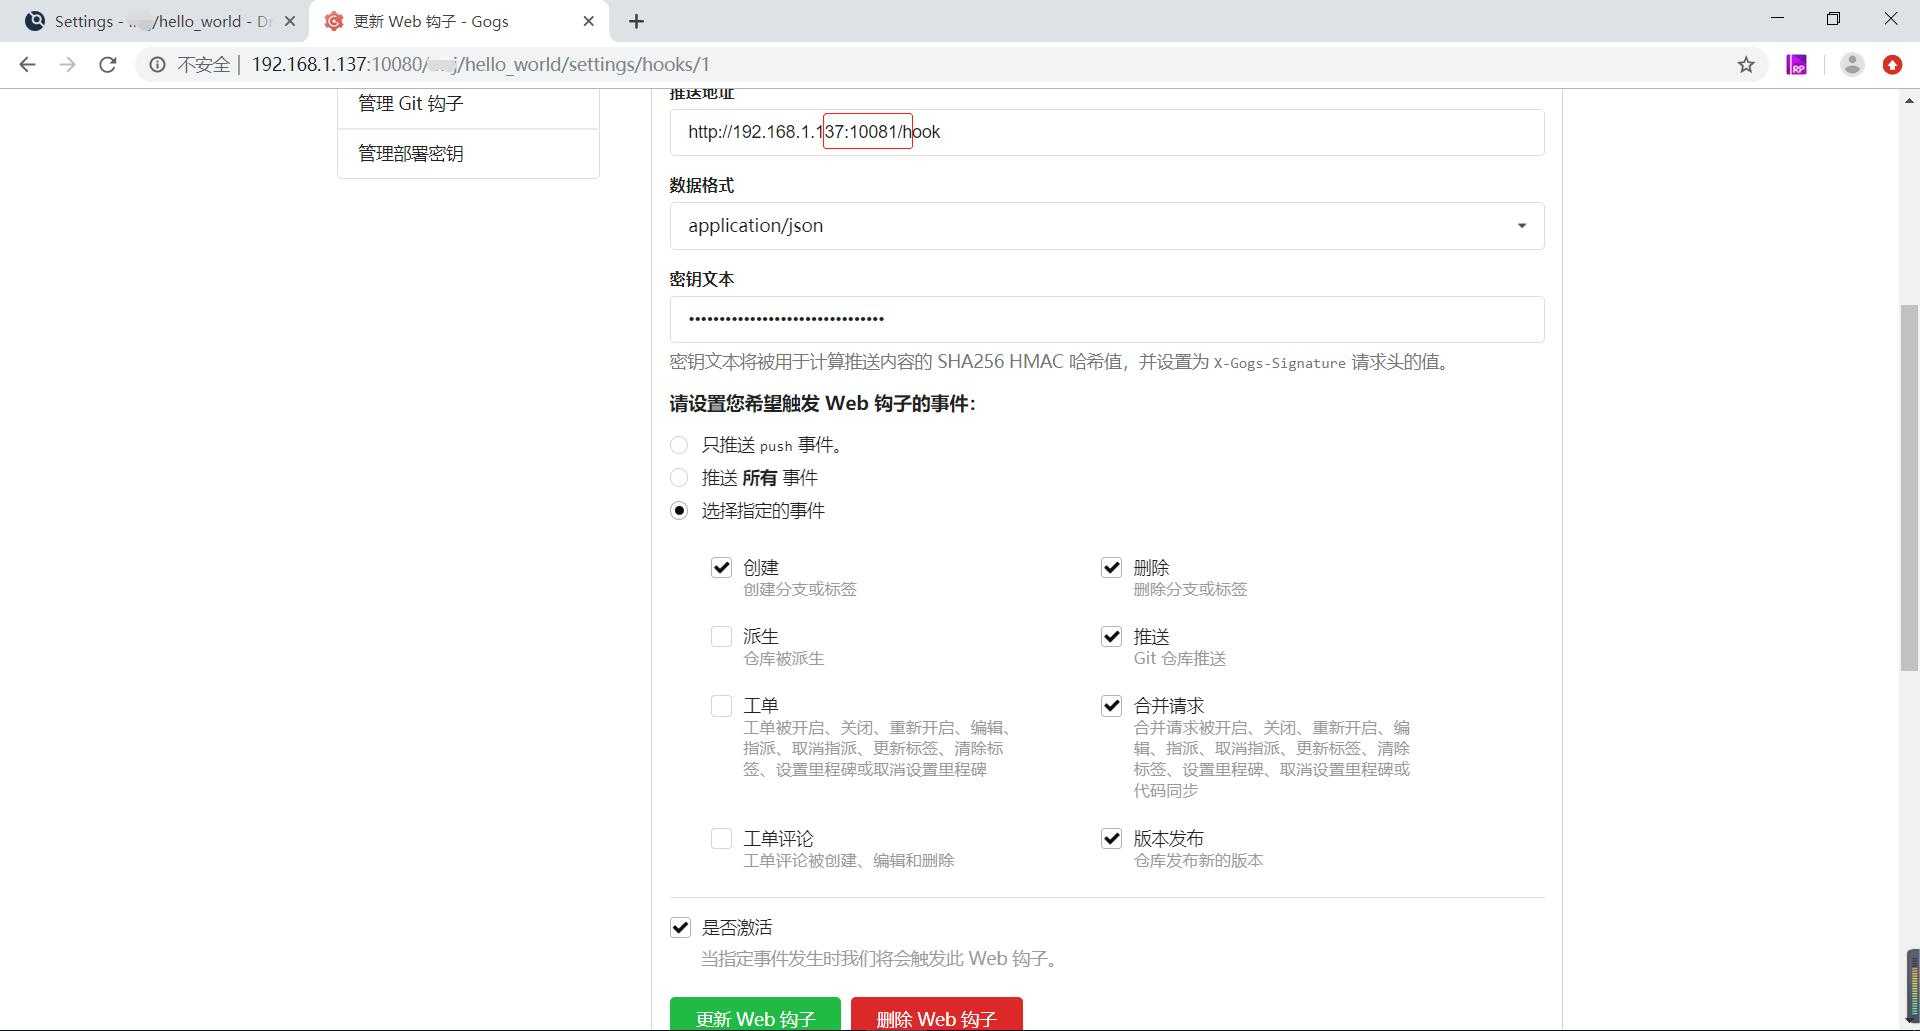The image size is (1920, 1031).
Task: Uncheck the 合并请求 event checkbox
Action: click(1111, 706)
